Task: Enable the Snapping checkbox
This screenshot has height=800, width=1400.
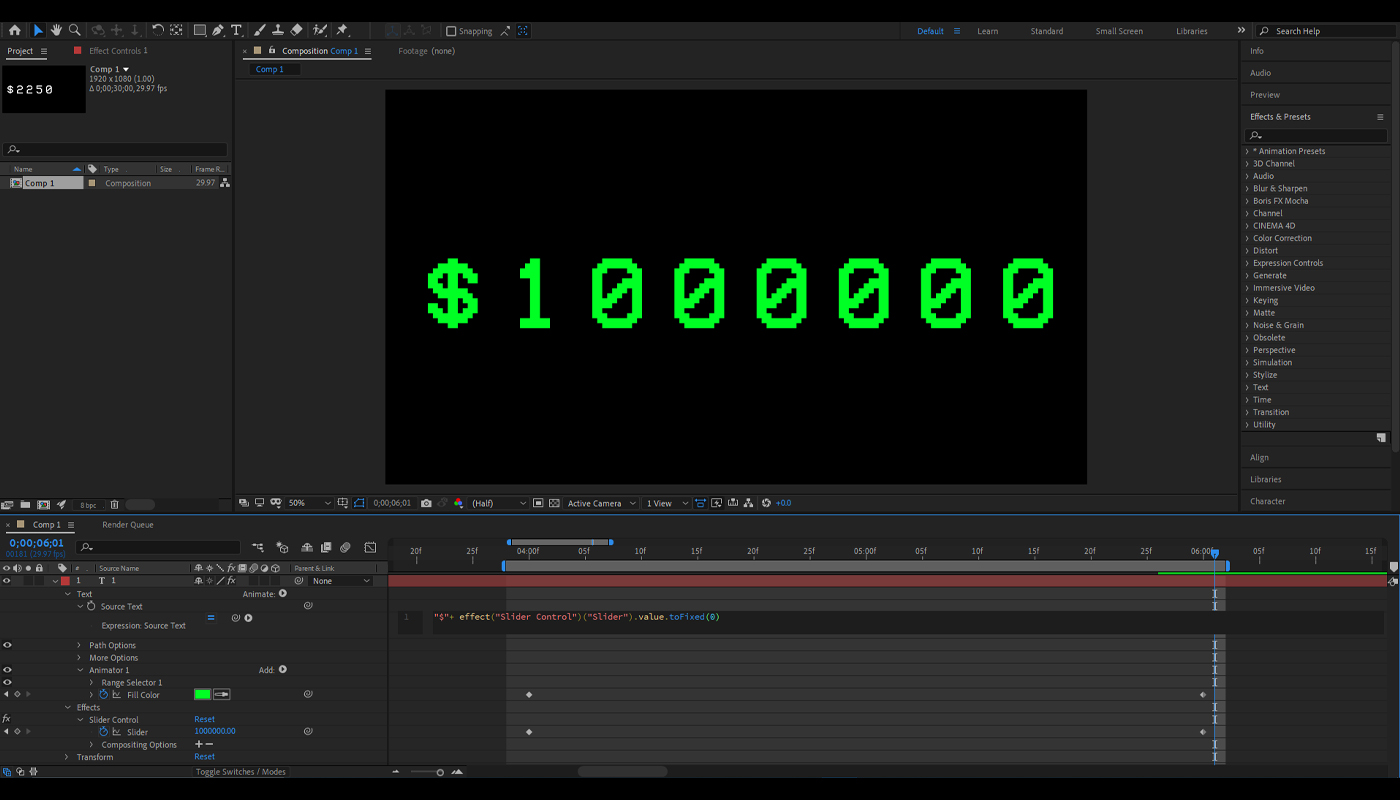Action: coord(451,31)
